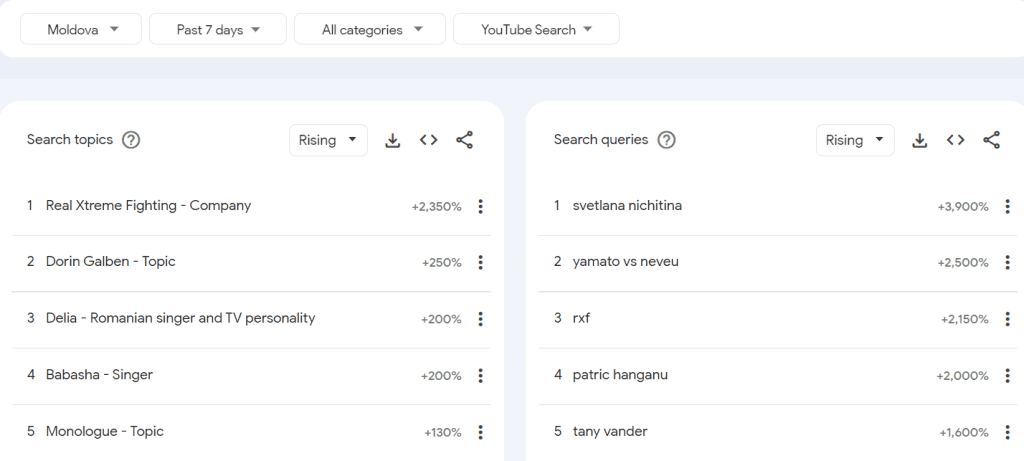Open more options for Dorin Galben row
The height and width of the screenshot is (461, 1024).
pos(481,262)
